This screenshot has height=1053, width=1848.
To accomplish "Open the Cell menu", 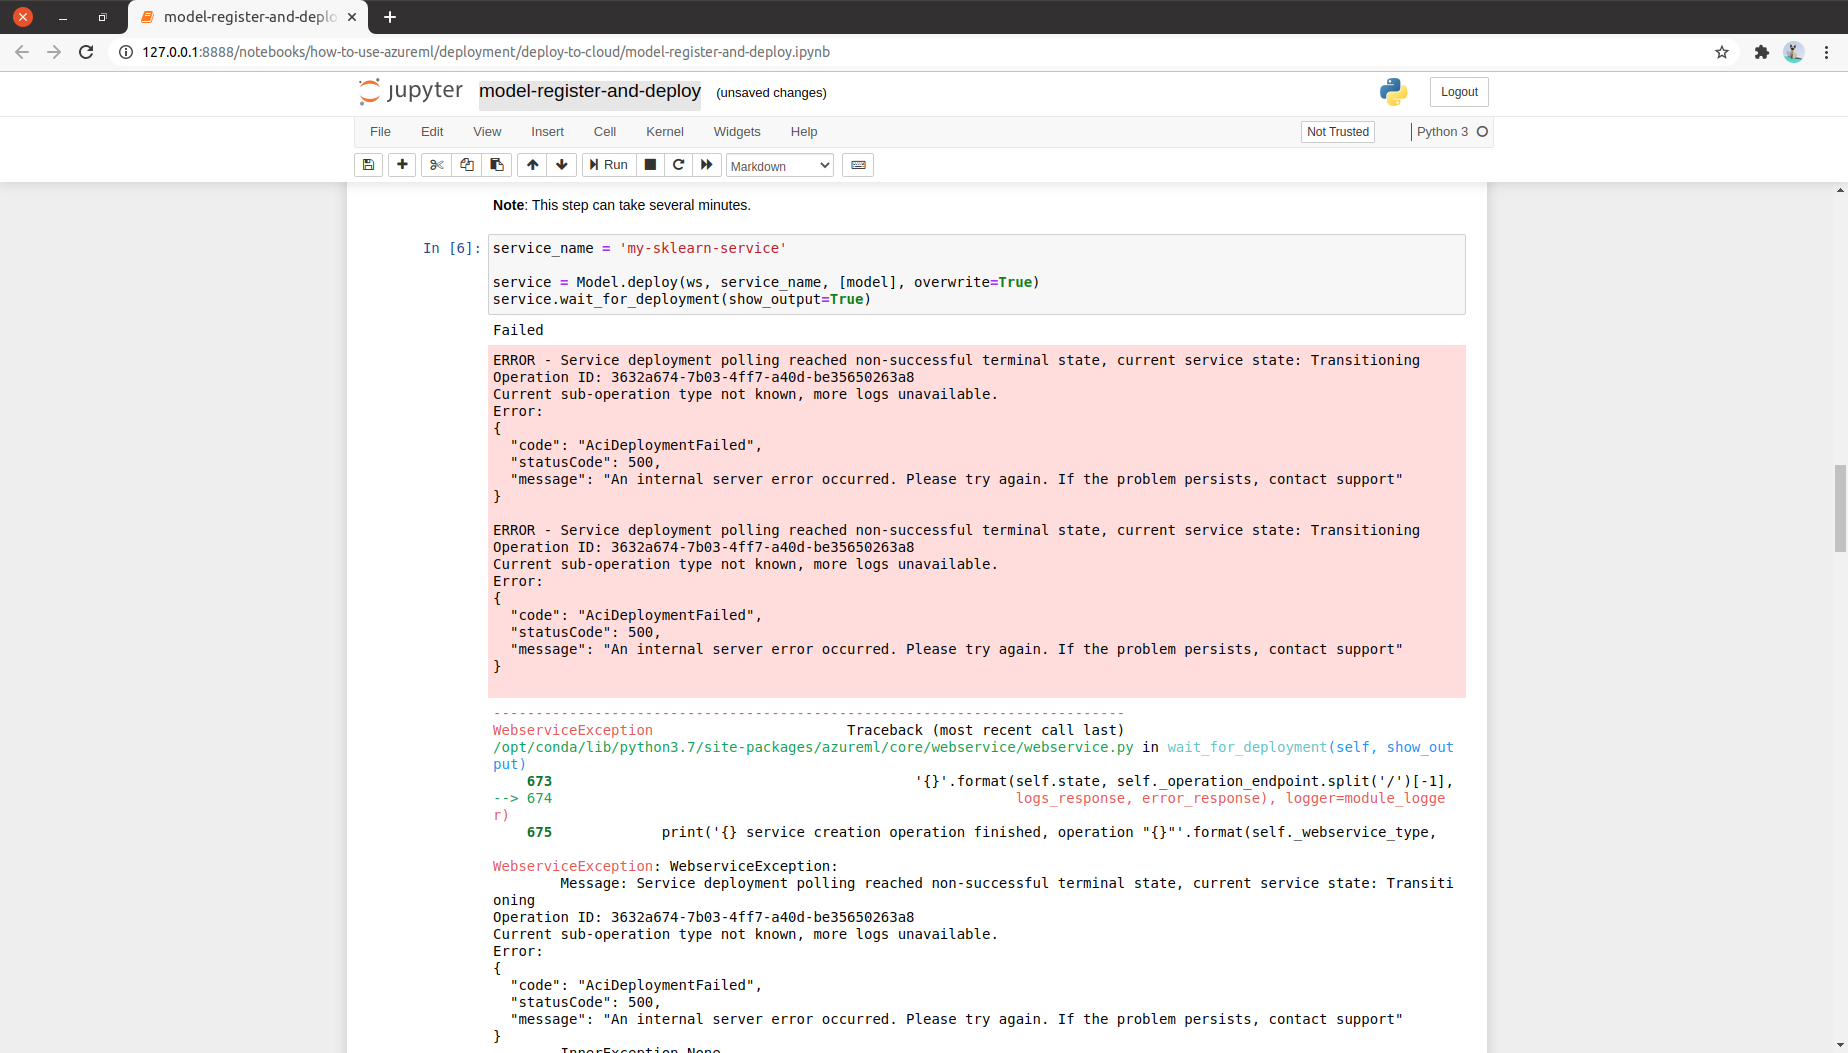I will pyautogui.click(x=604, y=131).
